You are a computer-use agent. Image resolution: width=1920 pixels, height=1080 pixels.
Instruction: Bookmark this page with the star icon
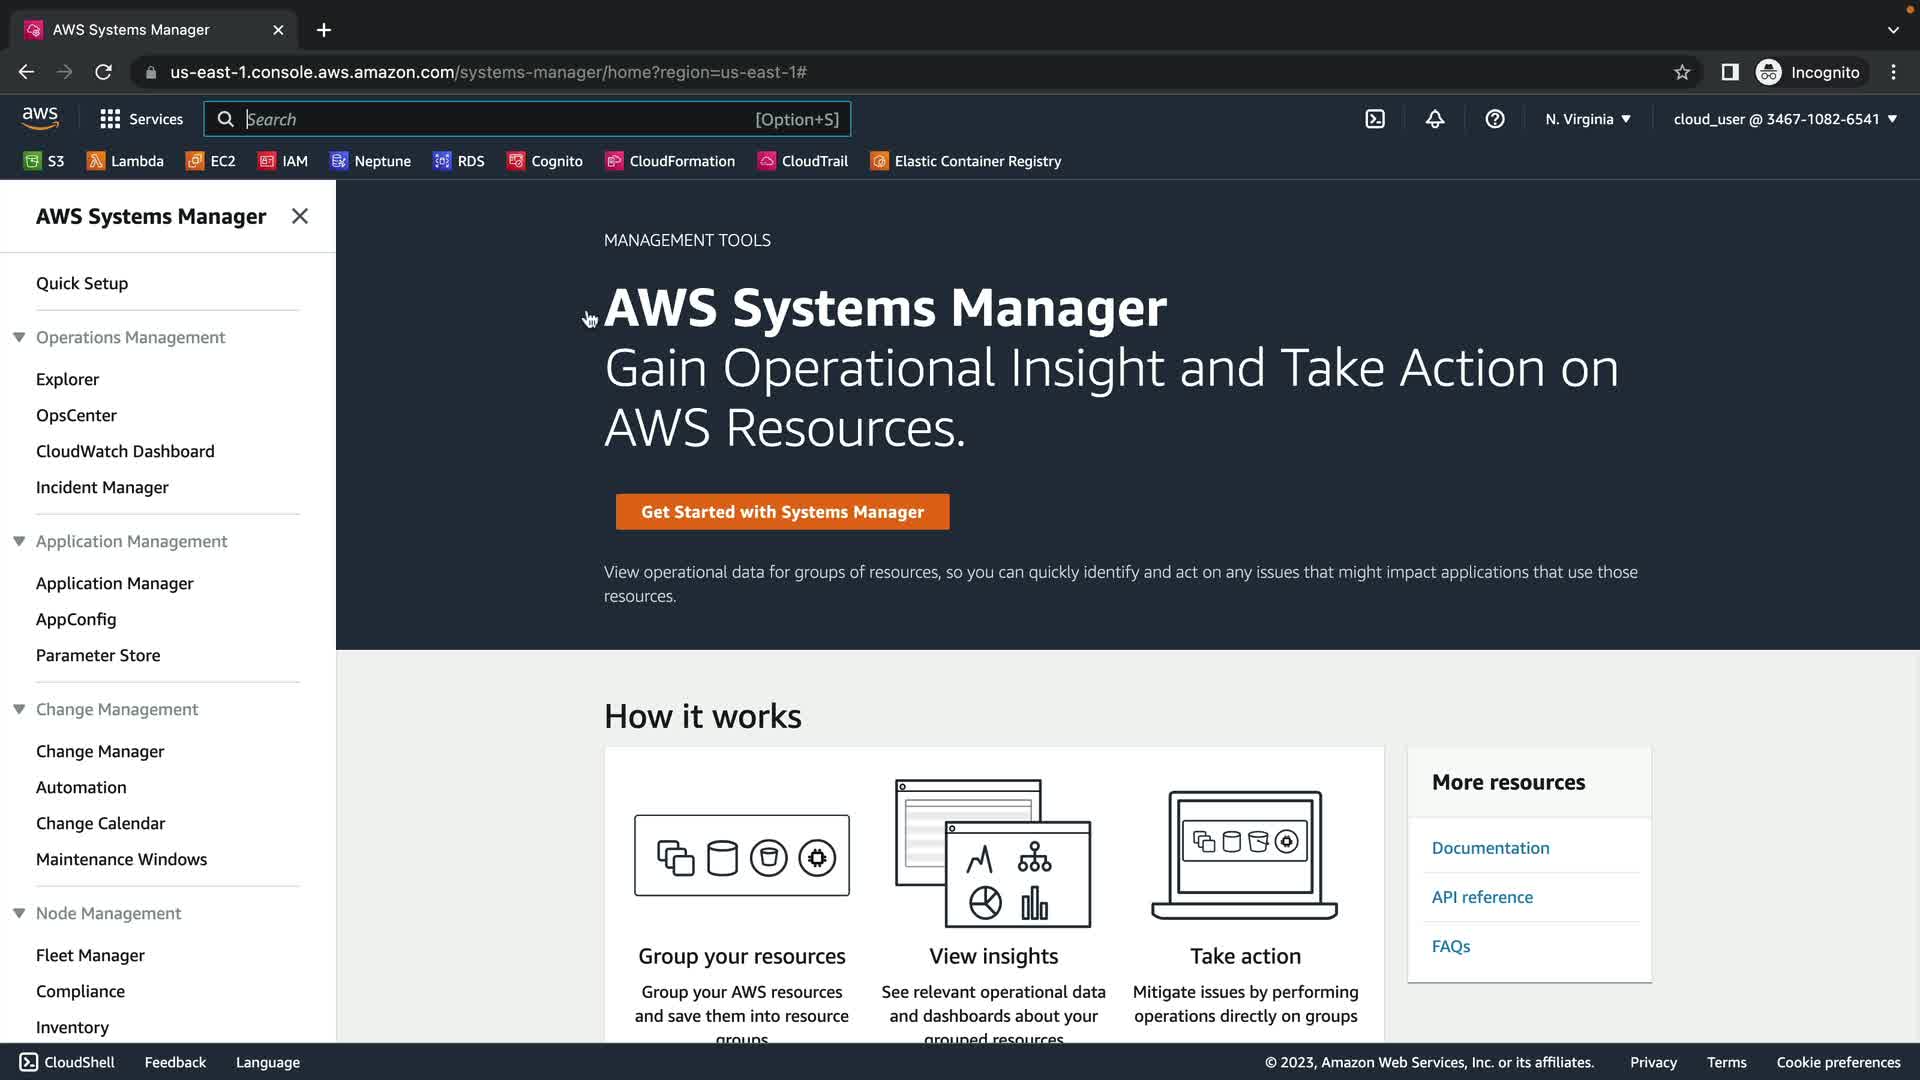[x=1682, y=72]
